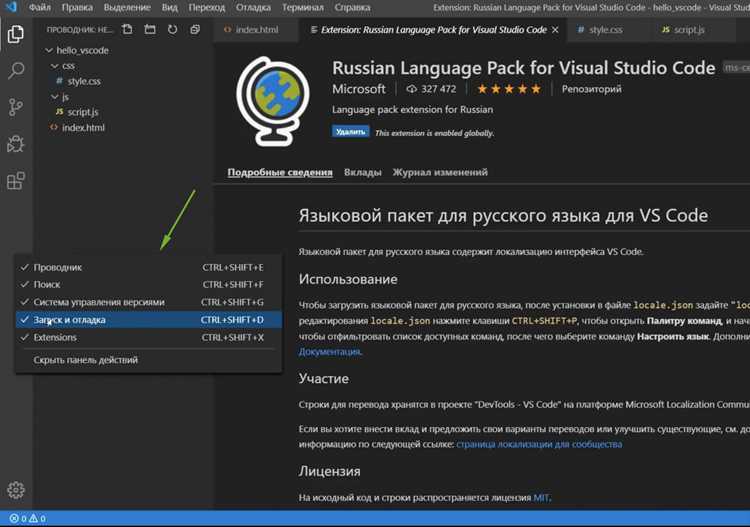This screenshot has height=527, width=750.
Task: Open the MIT license link
Action: (541, 498)
